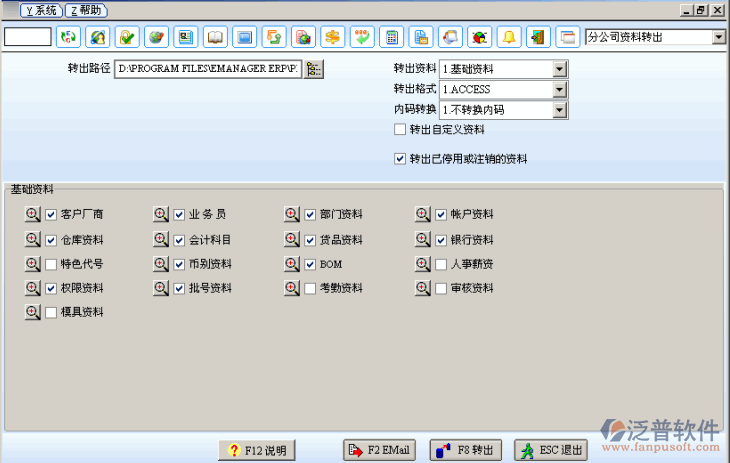The image size is (730, 463).
Task: Uncheck 转出已停用或注销的资料 checkbox
Action: tap(400, 159)
